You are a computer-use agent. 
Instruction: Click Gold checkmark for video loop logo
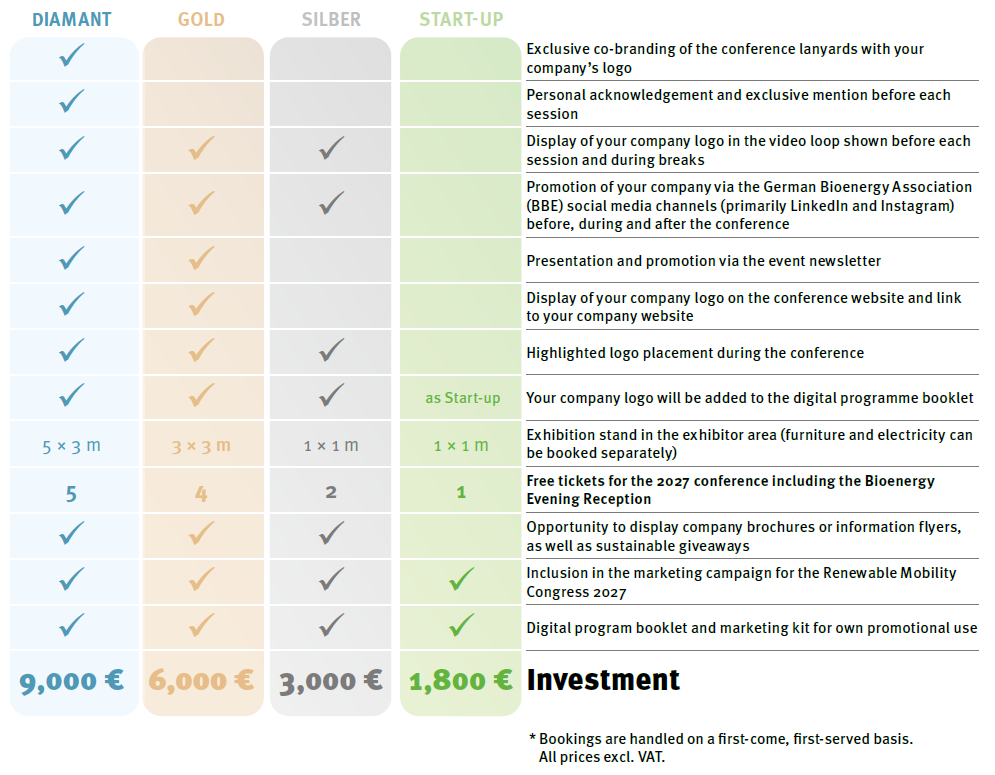coord(202,149)
